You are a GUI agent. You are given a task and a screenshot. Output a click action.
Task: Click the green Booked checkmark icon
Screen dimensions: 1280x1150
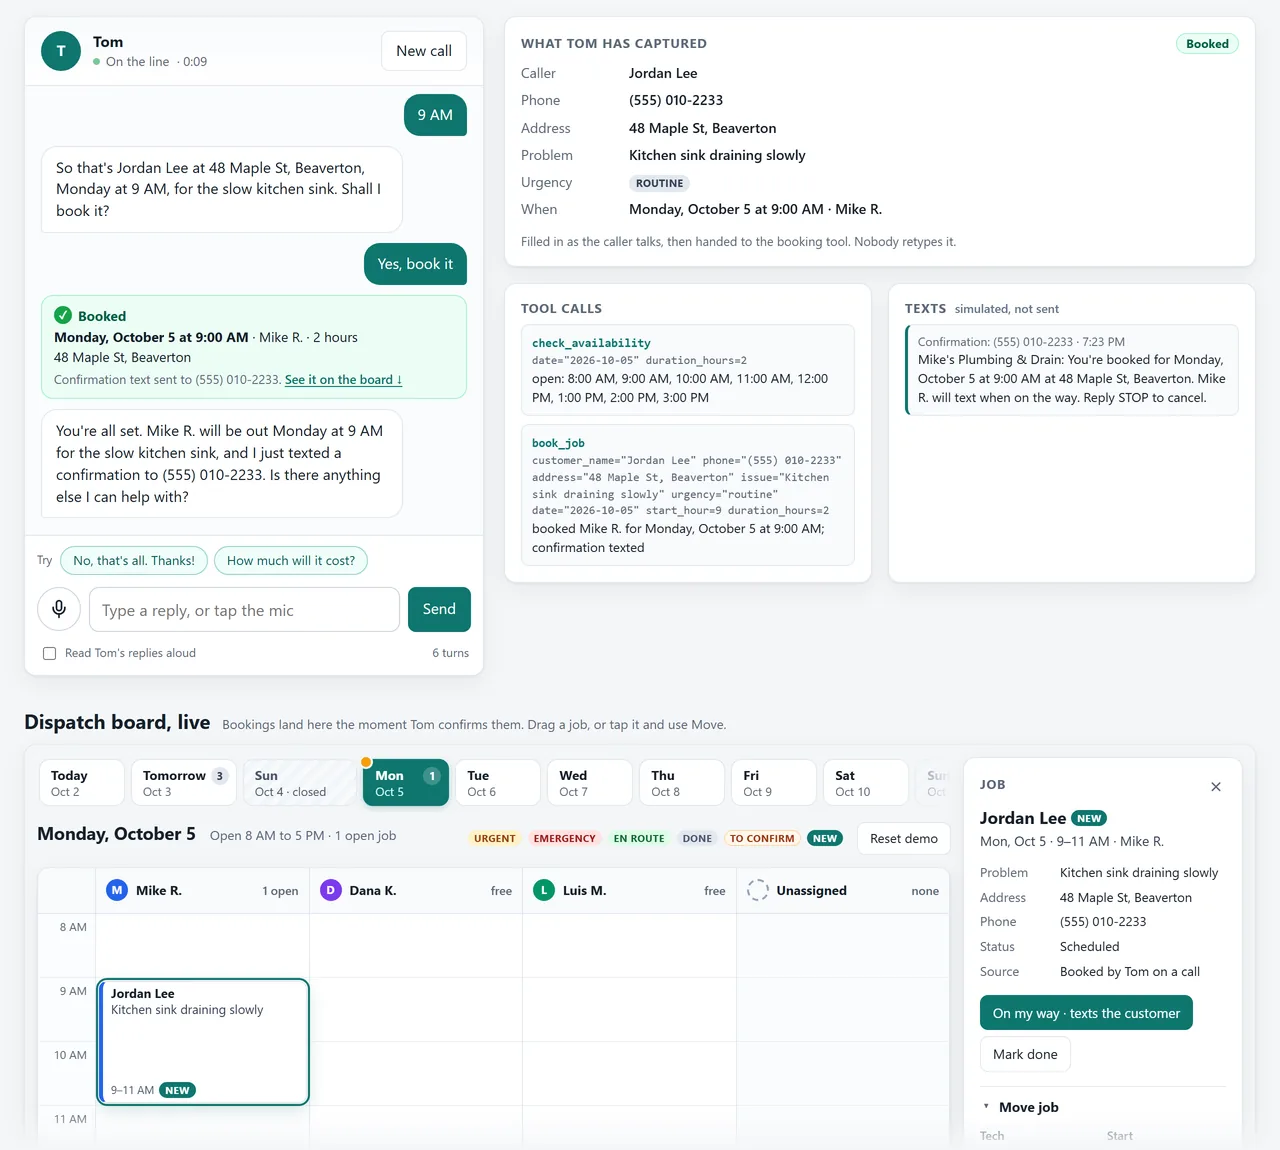tap(63, 315)
